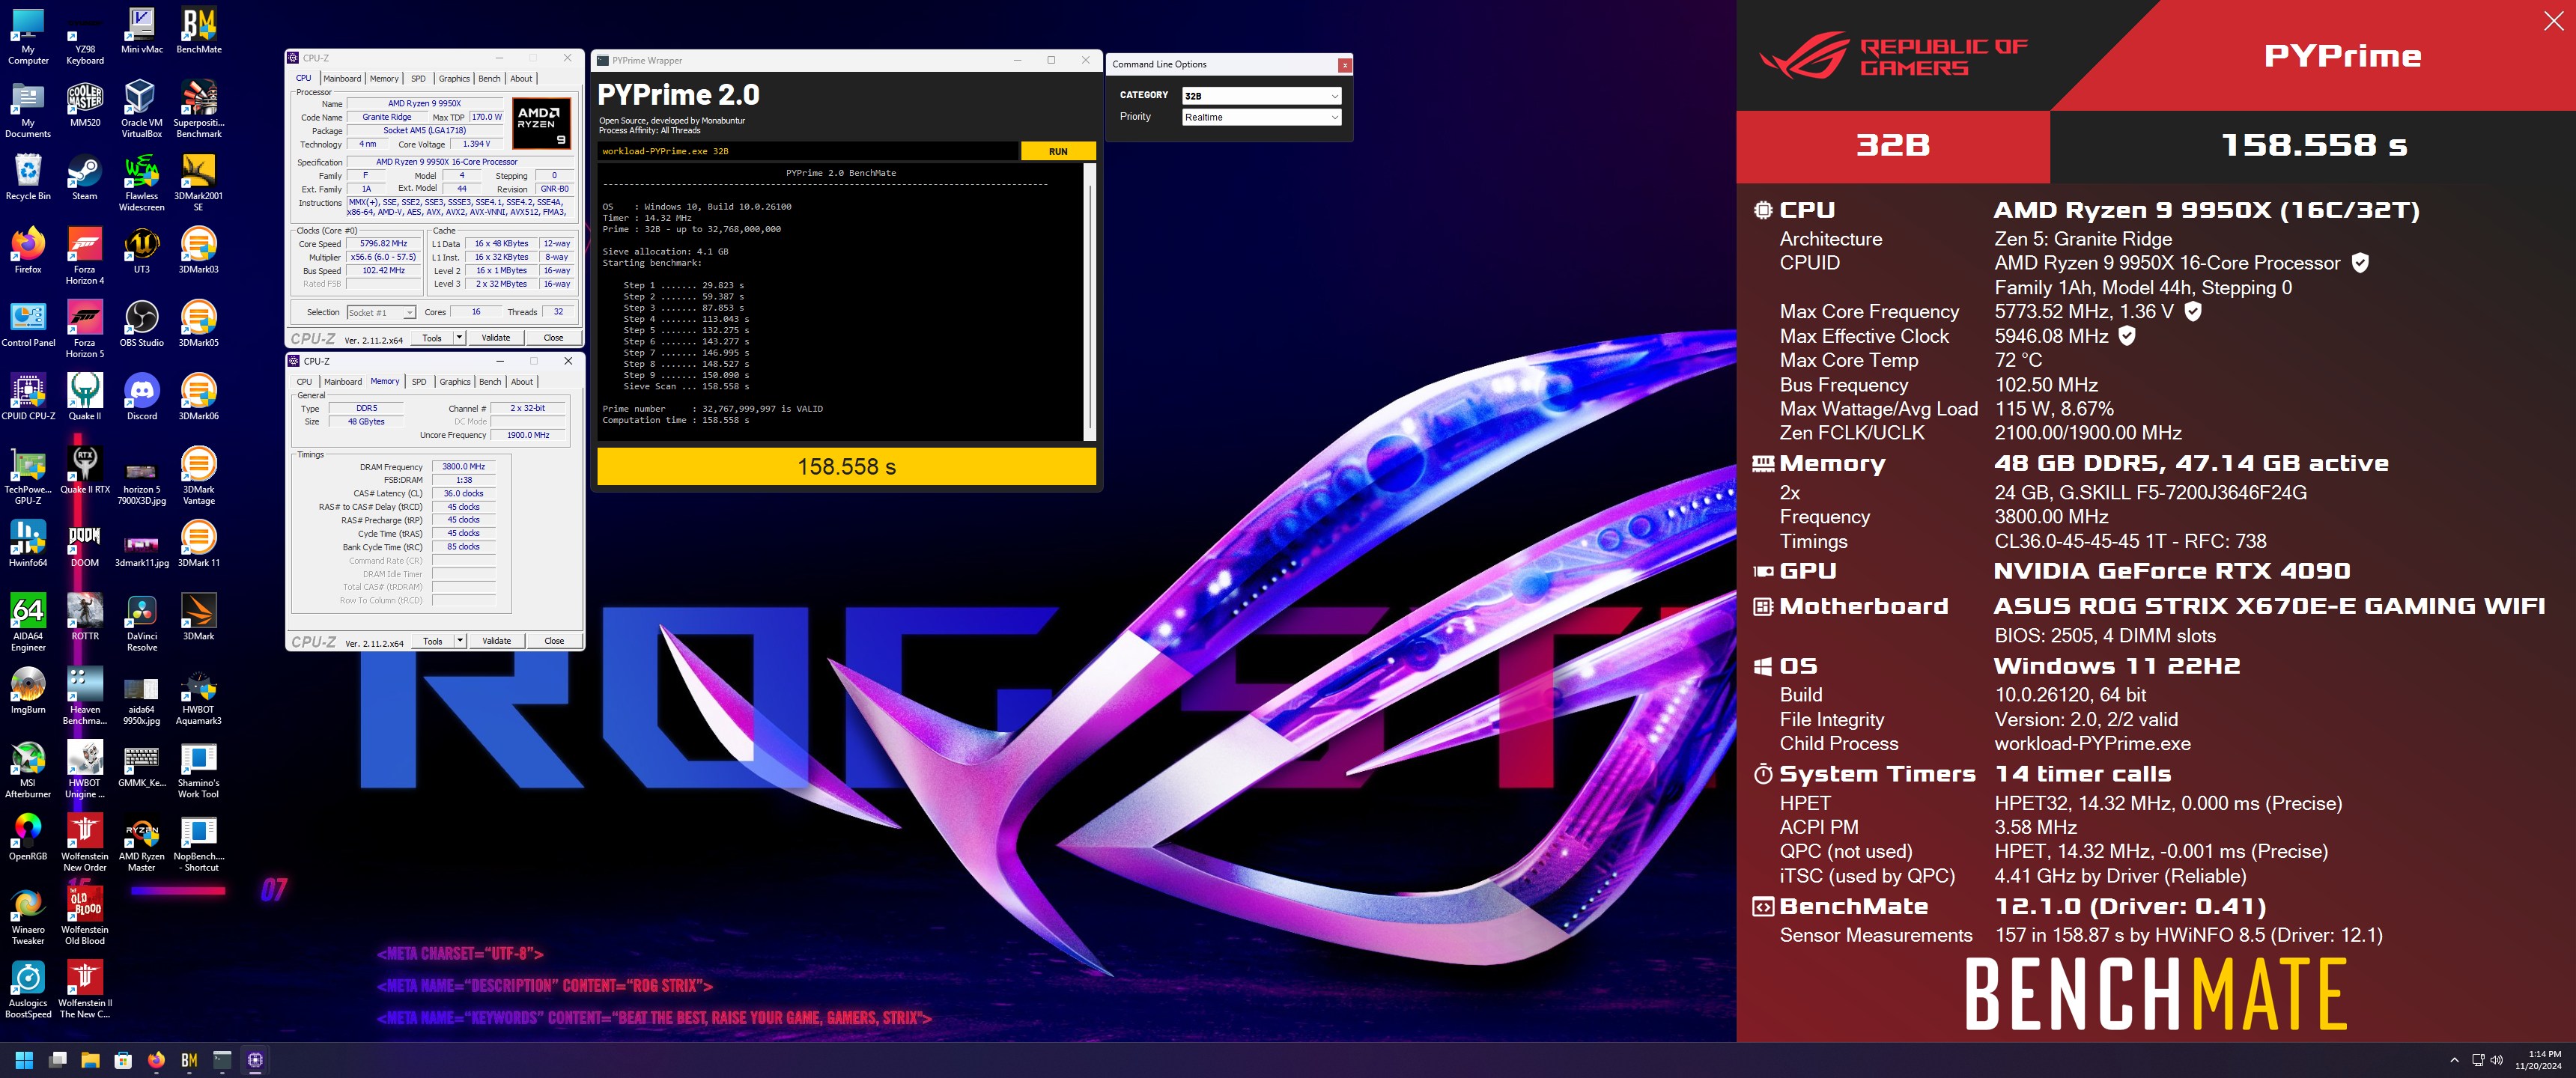Open AIDA64 Engineer desktop icon
2576x1078 pixels.
[x=28, y=622]
